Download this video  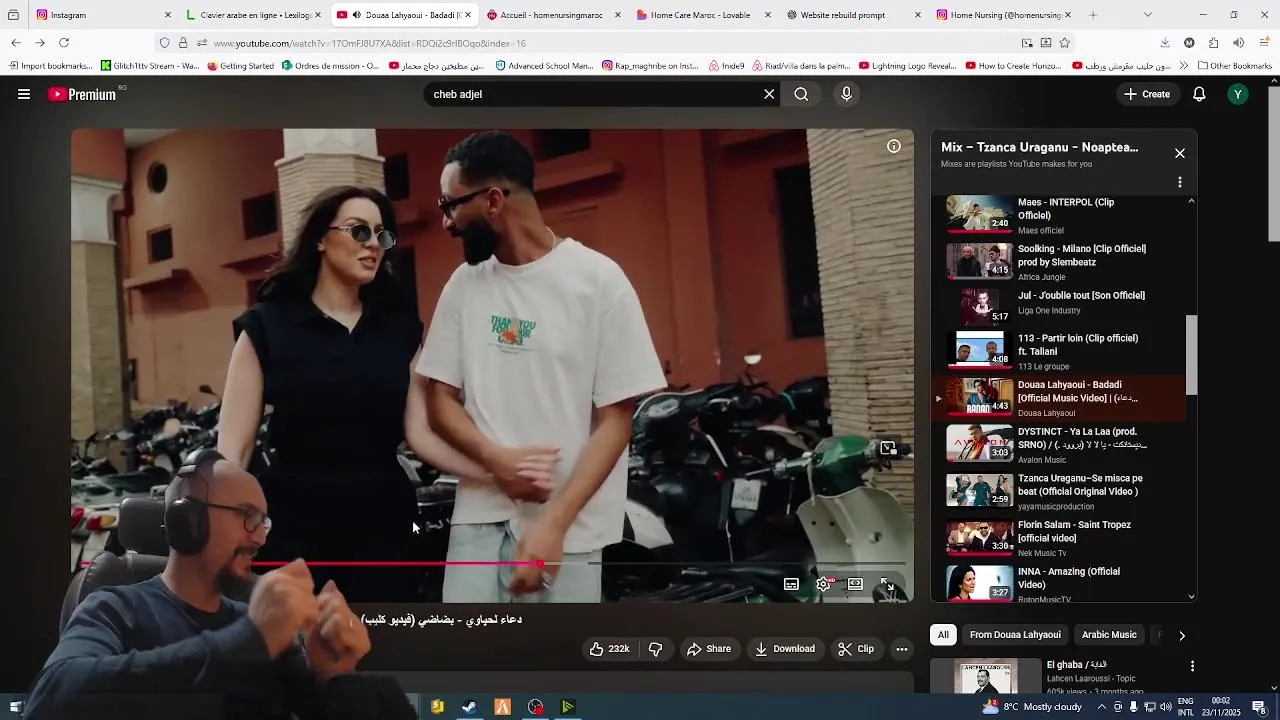coord(785,649)
